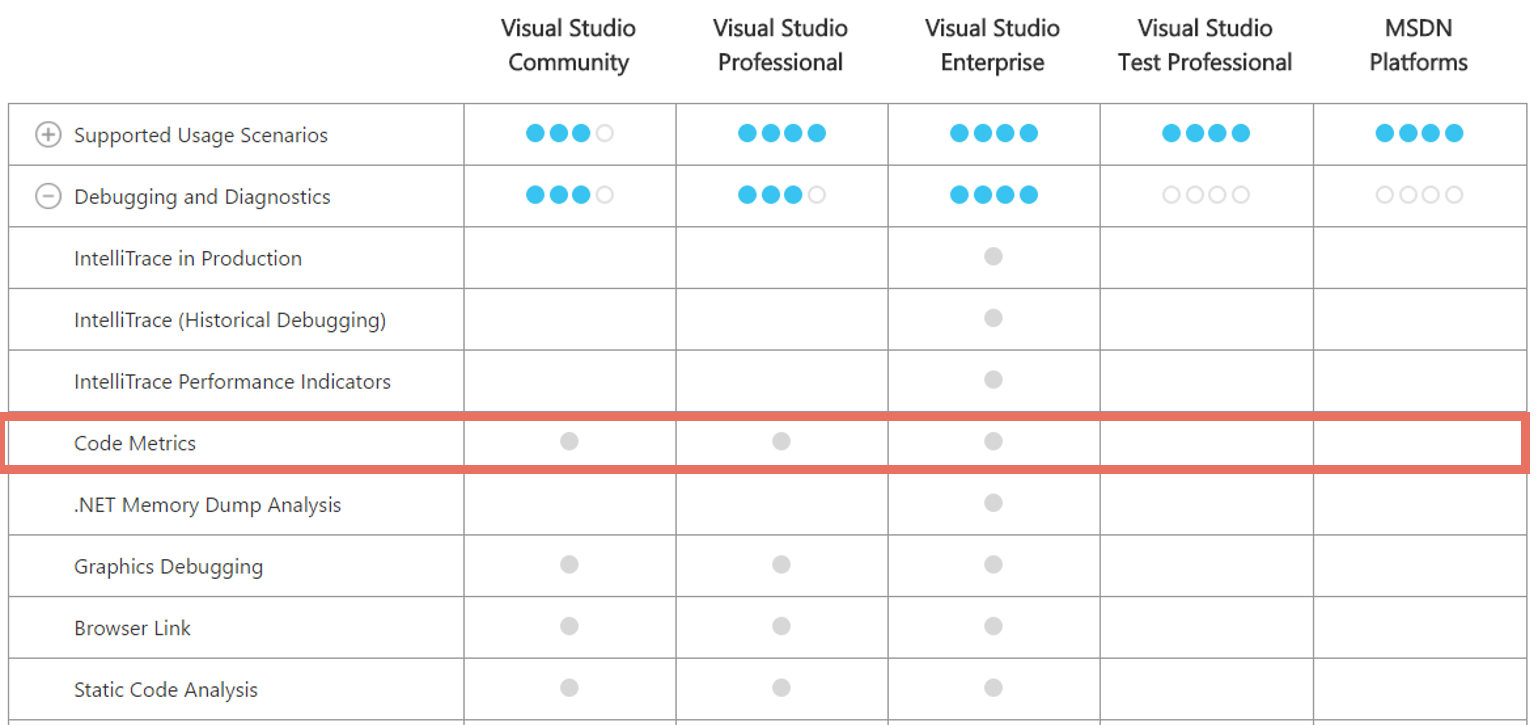The width and height of the screenshot is (1536, 725).
Task: Select the MSDN Platforms column header
Action: point(1418,45)
